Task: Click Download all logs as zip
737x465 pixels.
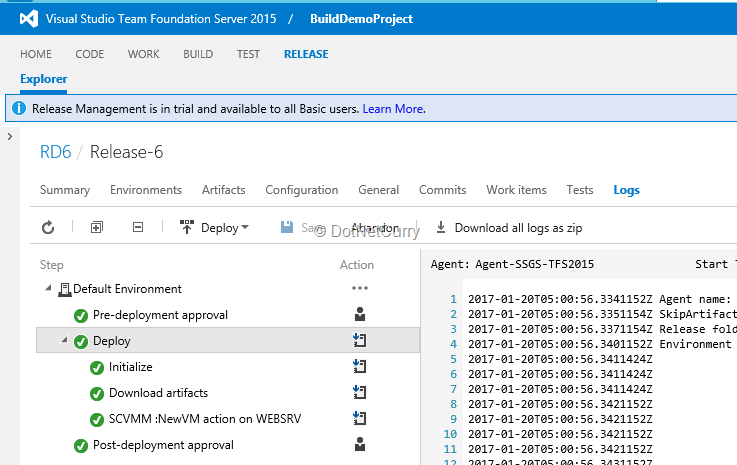Action: (x=518, y=228)
